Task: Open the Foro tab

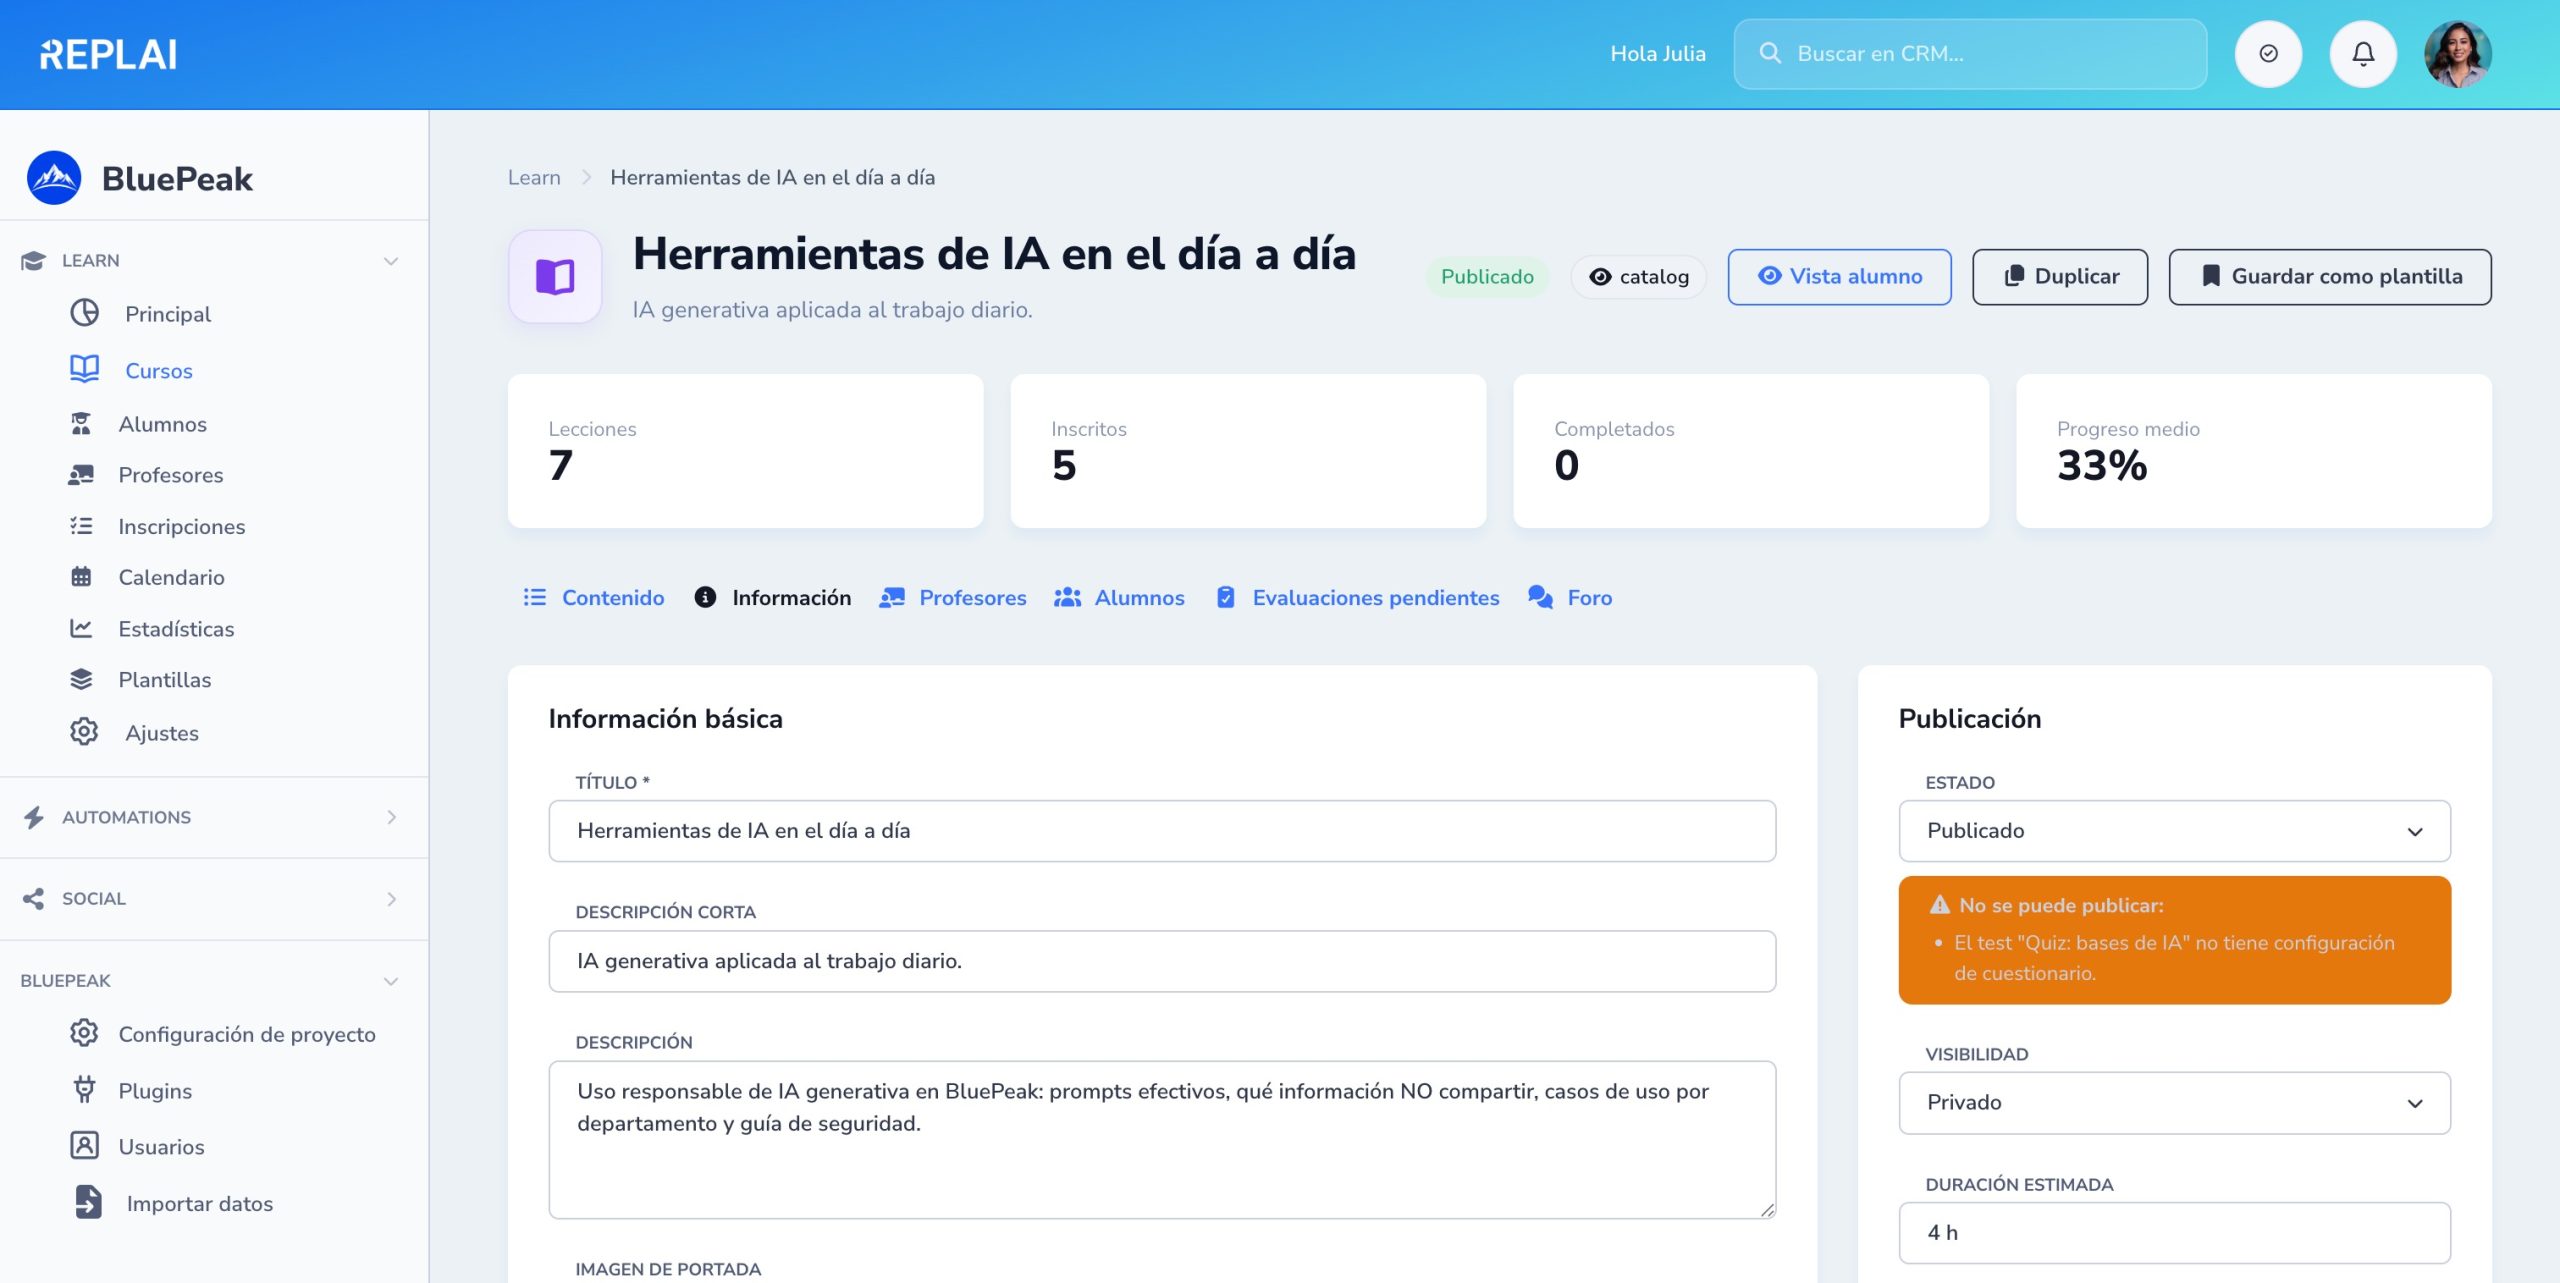Action: pos(1570,597)
